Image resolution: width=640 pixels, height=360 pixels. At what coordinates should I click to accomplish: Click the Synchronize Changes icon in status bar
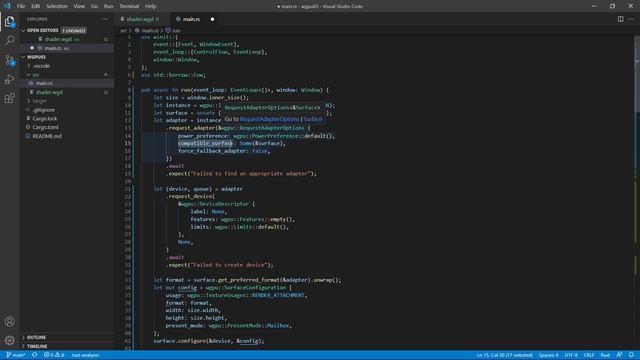pyautogui.click(x=35, y=355)
